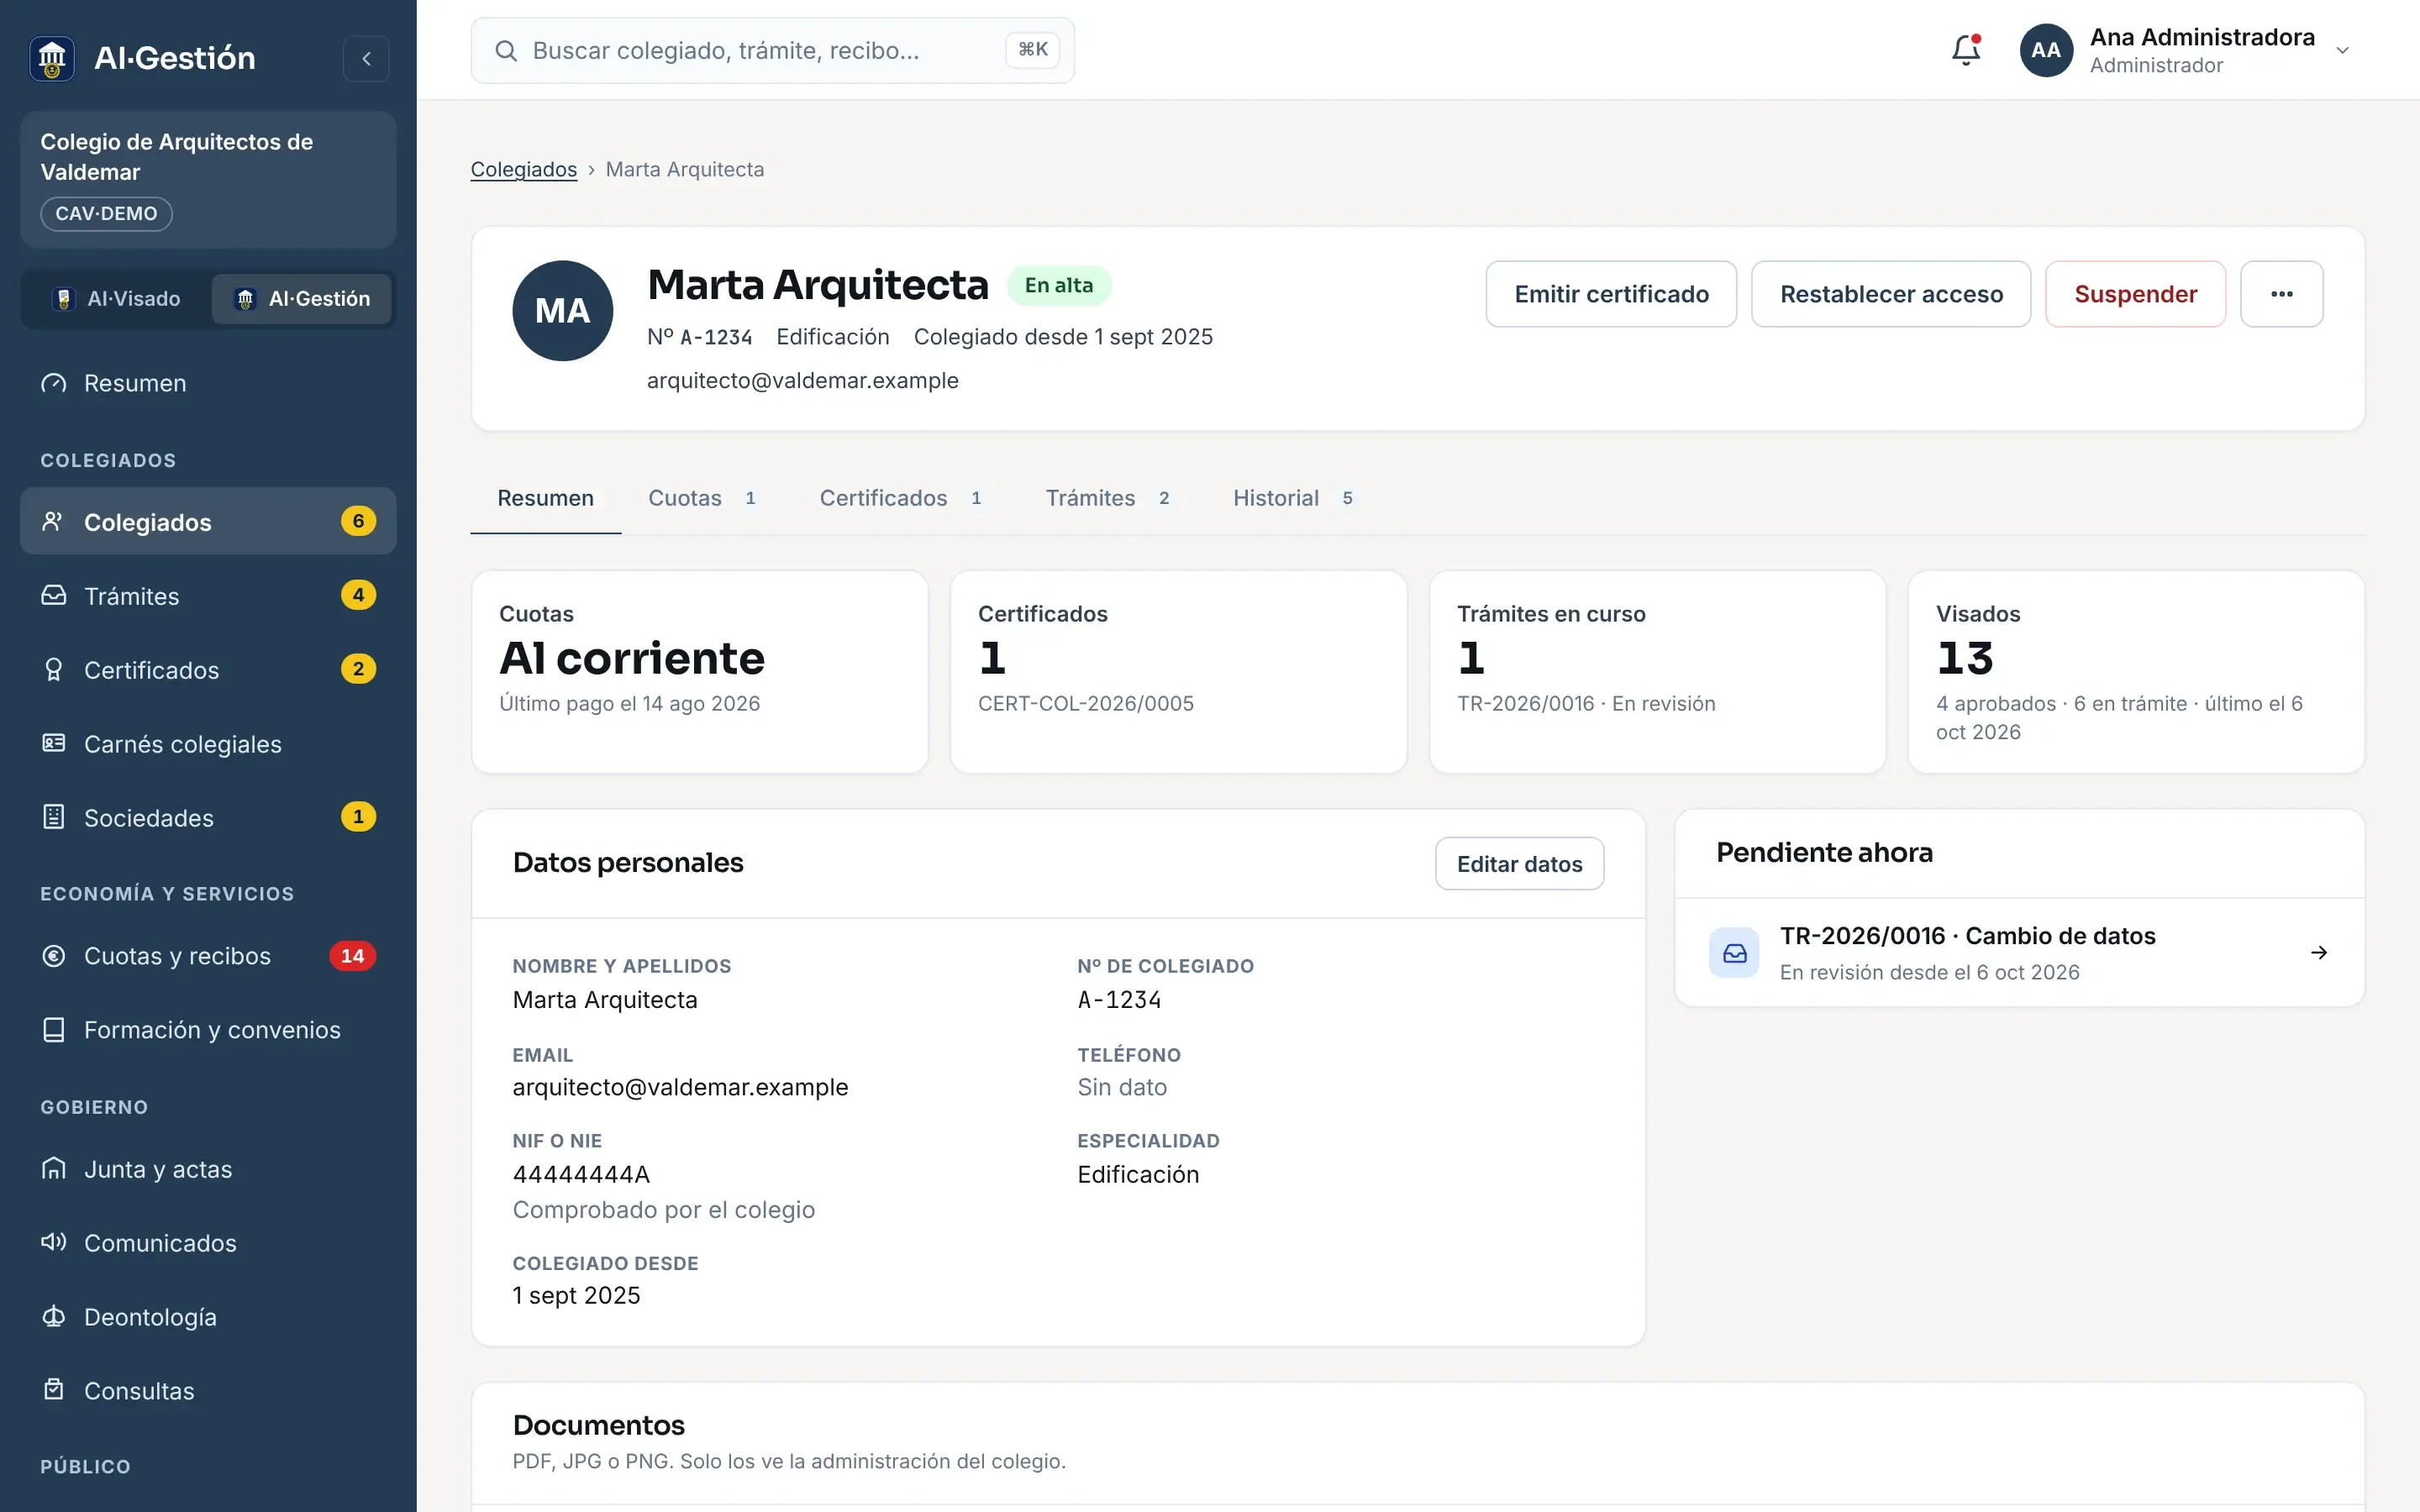Click CERT-COL-2026/0005 in Certificados card
The height and width of the screenshot is (1512, 2420).
[1086, 704]
